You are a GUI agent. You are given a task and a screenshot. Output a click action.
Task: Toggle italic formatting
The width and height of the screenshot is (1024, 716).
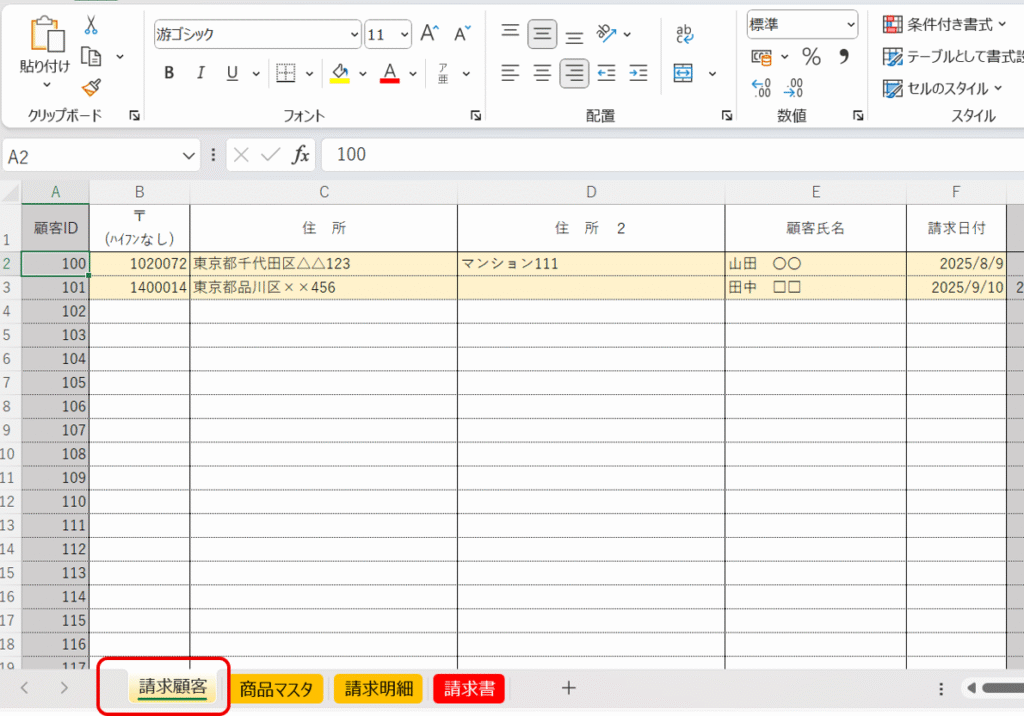[200, 73]
